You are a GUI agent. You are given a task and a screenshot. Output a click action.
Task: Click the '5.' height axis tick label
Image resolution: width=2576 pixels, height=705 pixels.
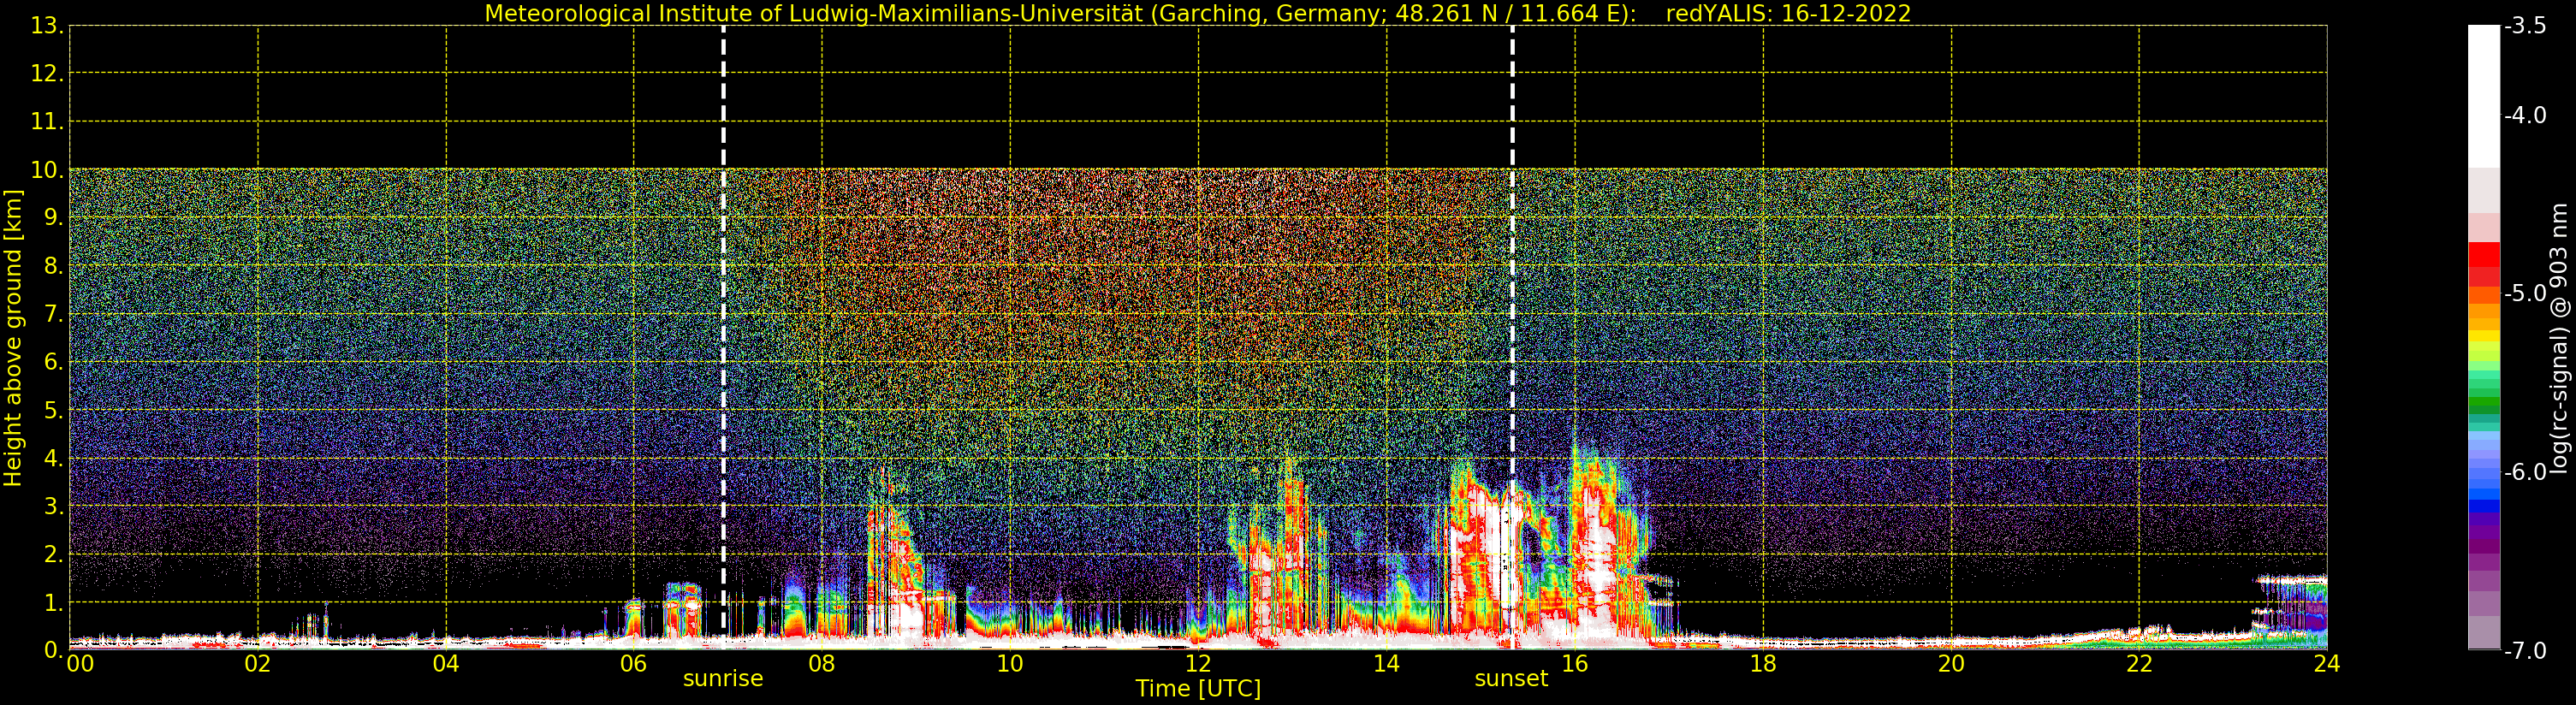pyautogui.click(x=54, y=410)
